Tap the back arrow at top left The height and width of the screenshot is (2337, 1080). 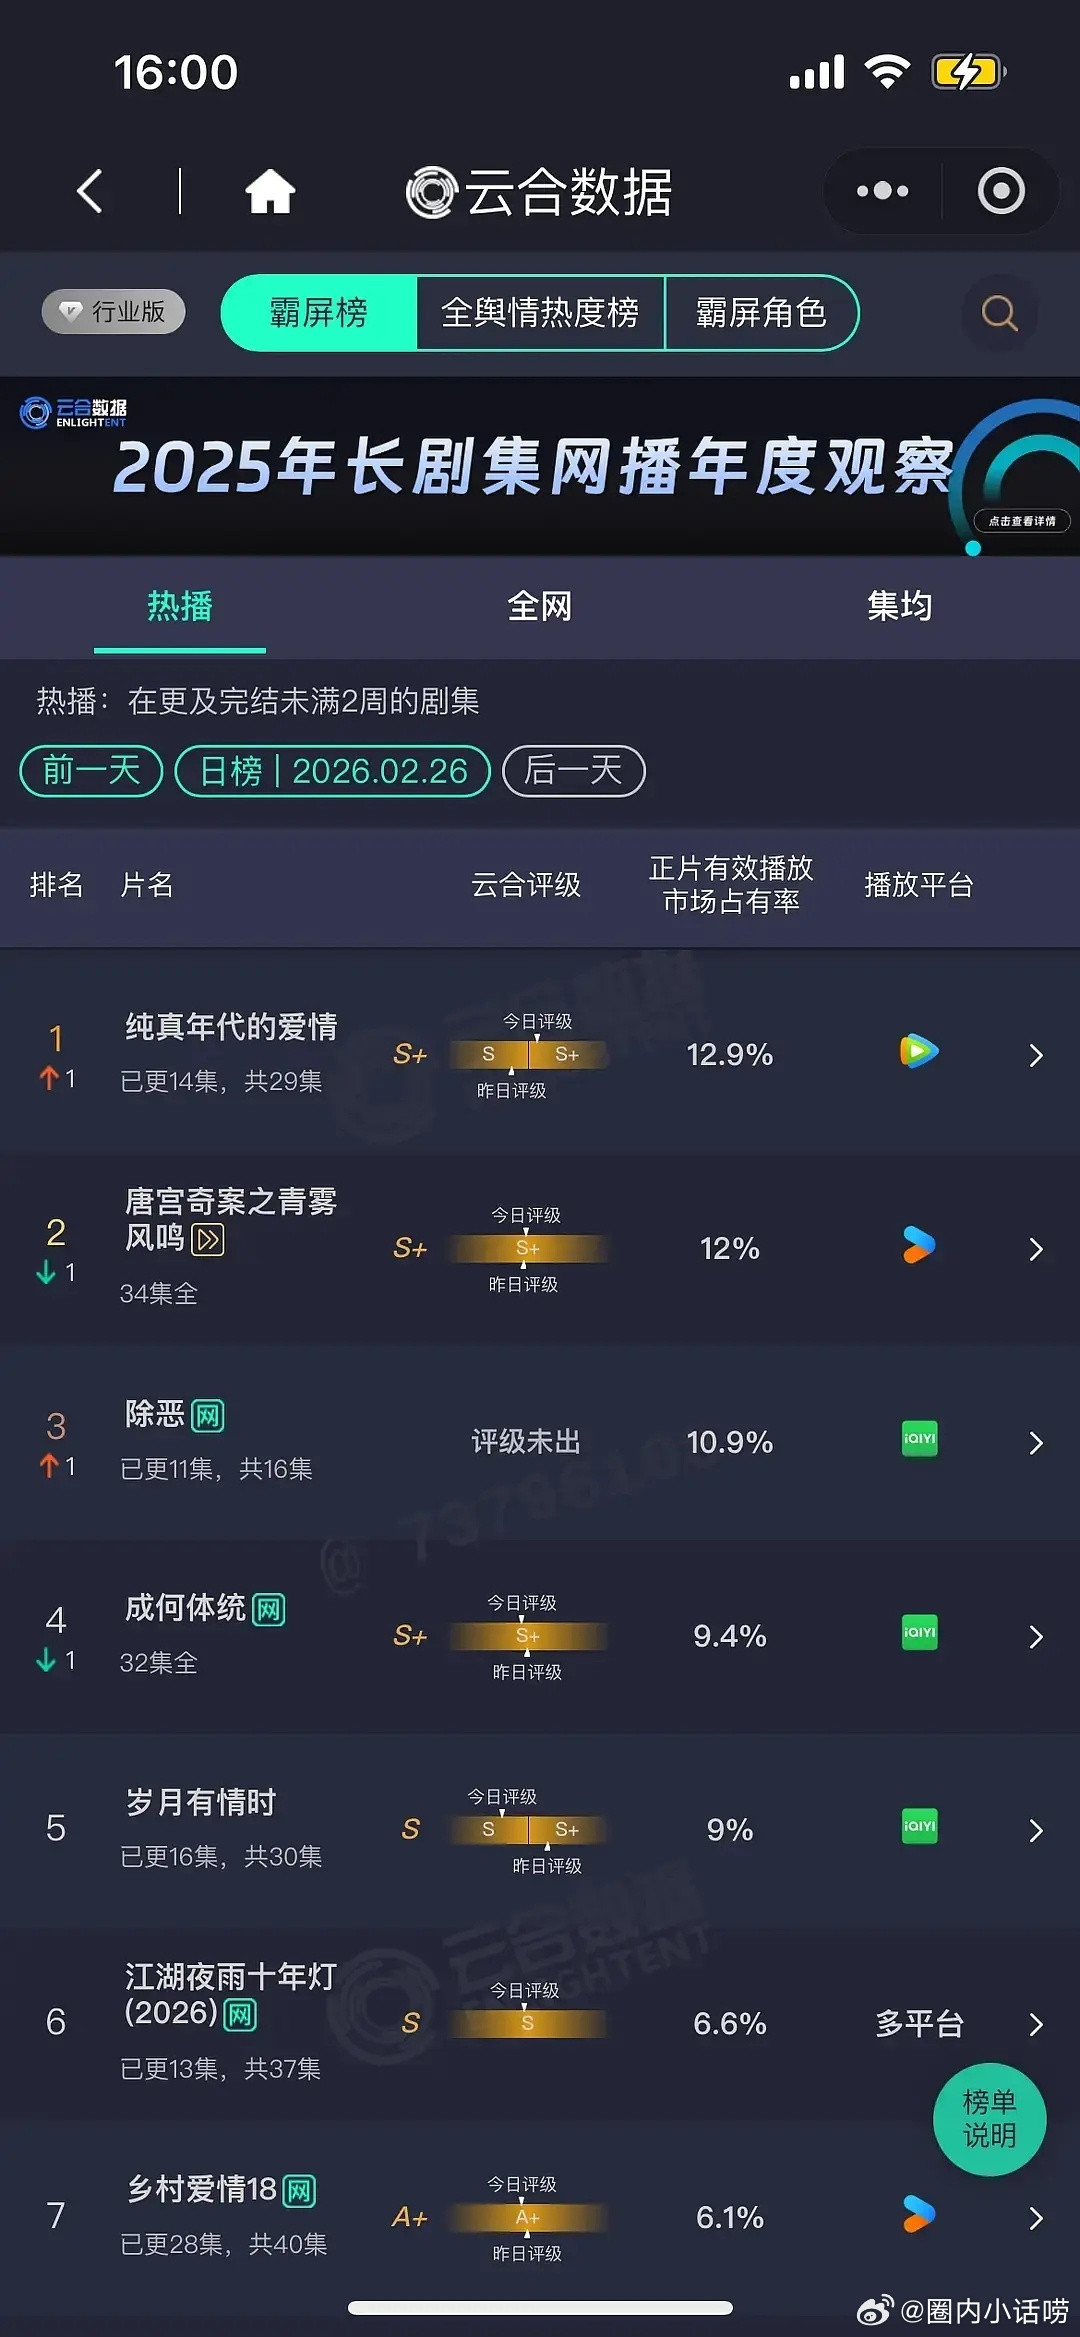tap(90, 192)
